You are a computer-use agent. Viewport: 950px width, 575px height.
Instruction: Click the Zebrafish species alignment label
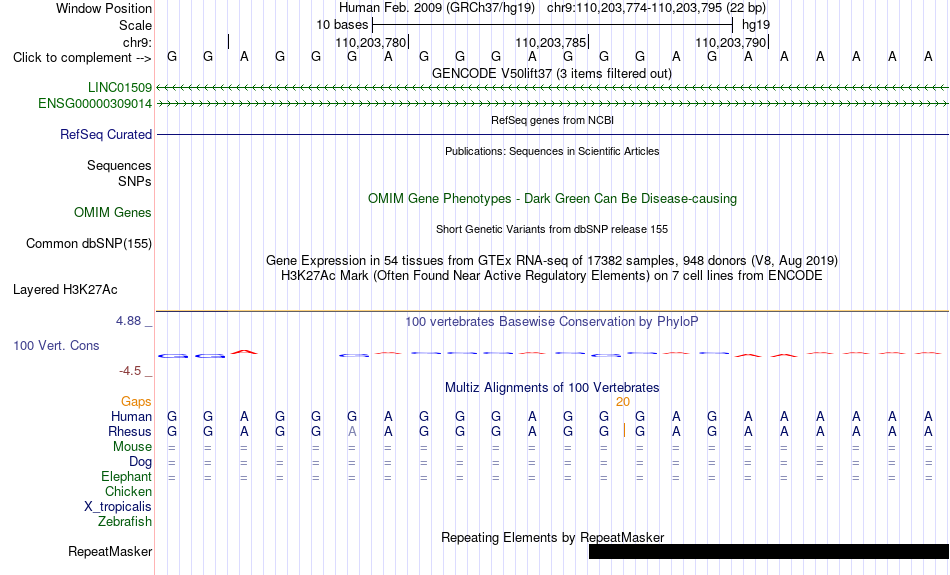[125, 522]
